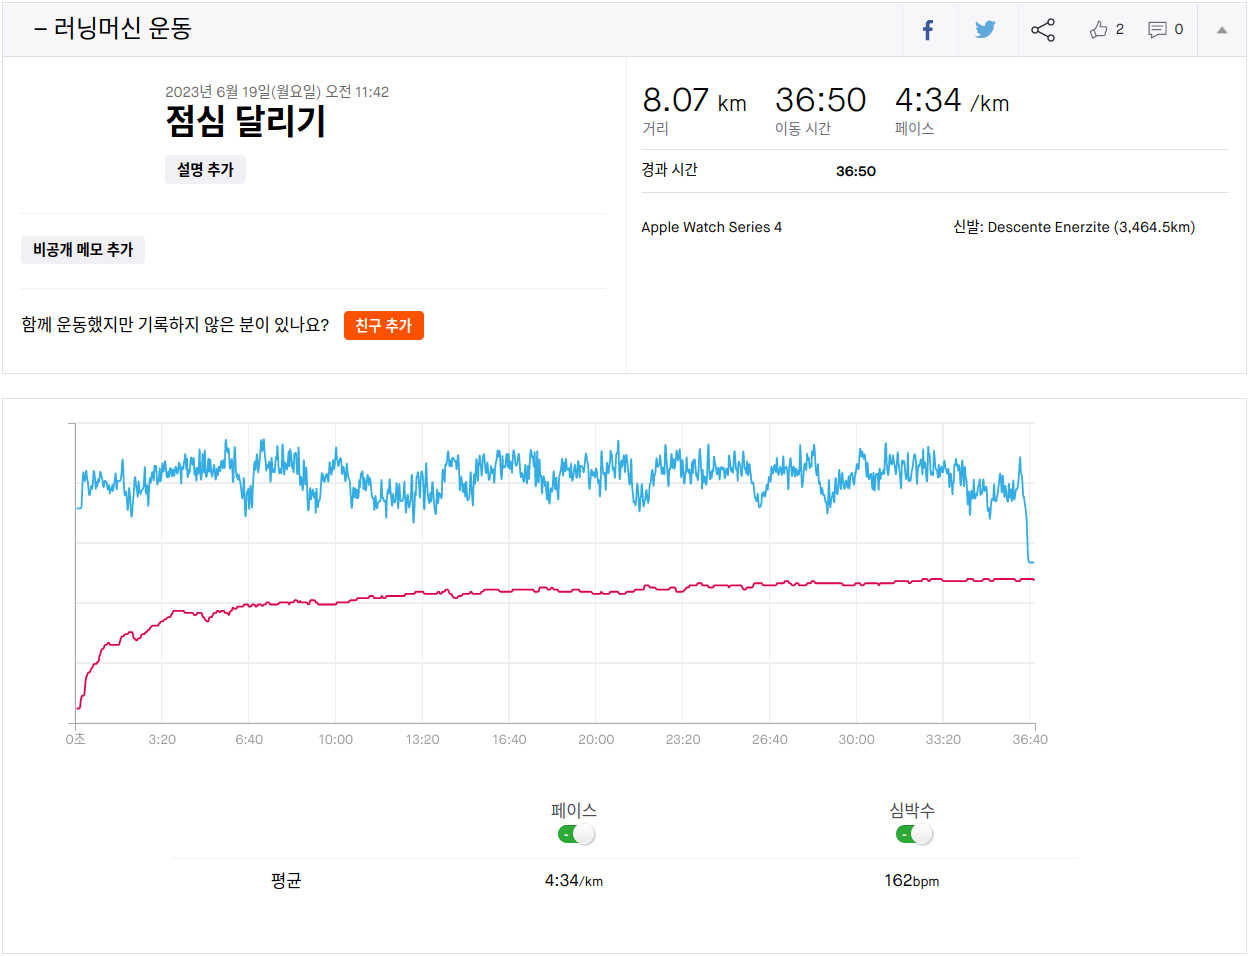Share activity on Twitter

coord(985,29)
